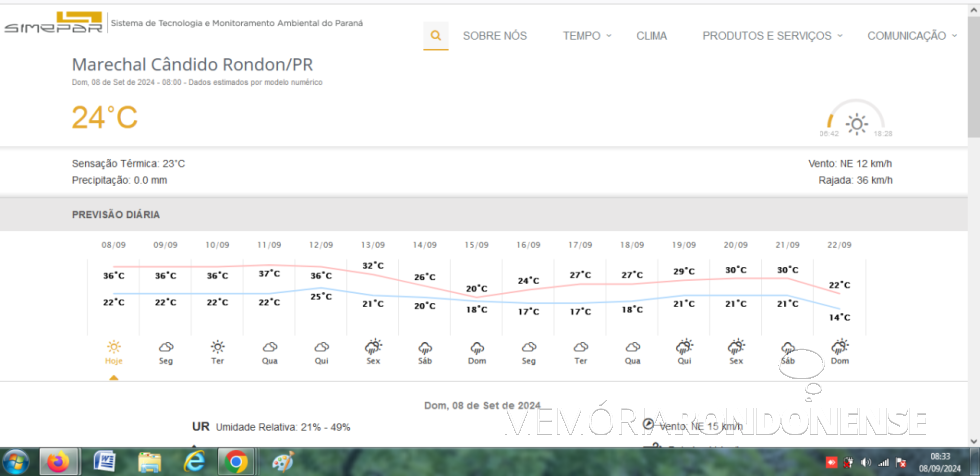Expand the COMUNICAÇÃO dropdown menu
Image resolution: width=980 pixels, height=476 pixels.
click(x=911, y=36)
